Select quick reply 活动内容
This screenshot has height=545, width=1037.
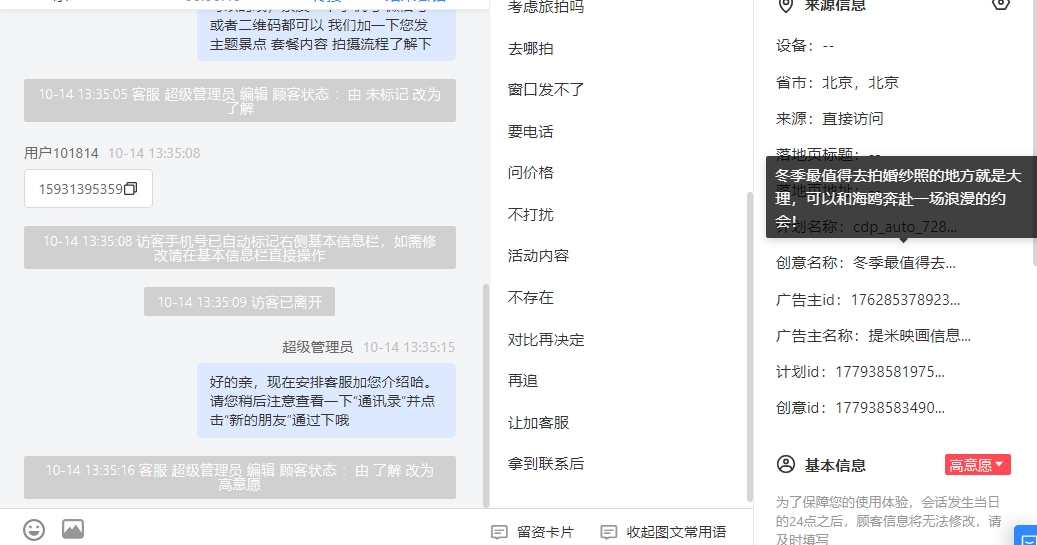coord(538,255)
